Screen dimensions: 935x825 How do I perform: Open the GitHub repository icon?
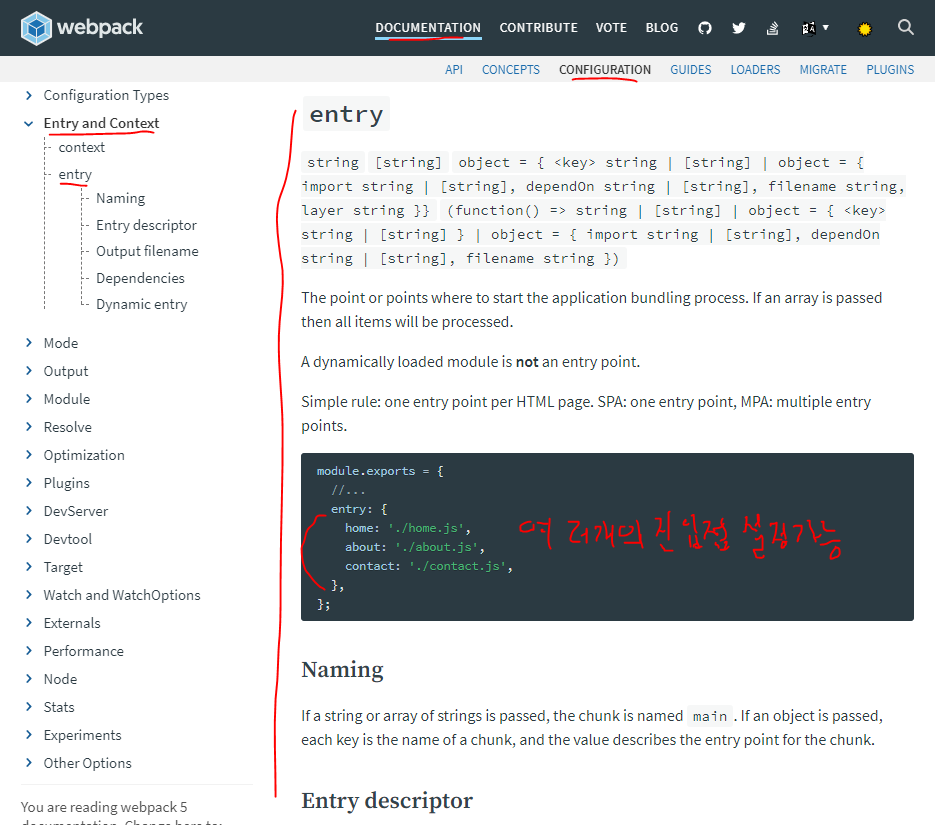pos(705,27)
